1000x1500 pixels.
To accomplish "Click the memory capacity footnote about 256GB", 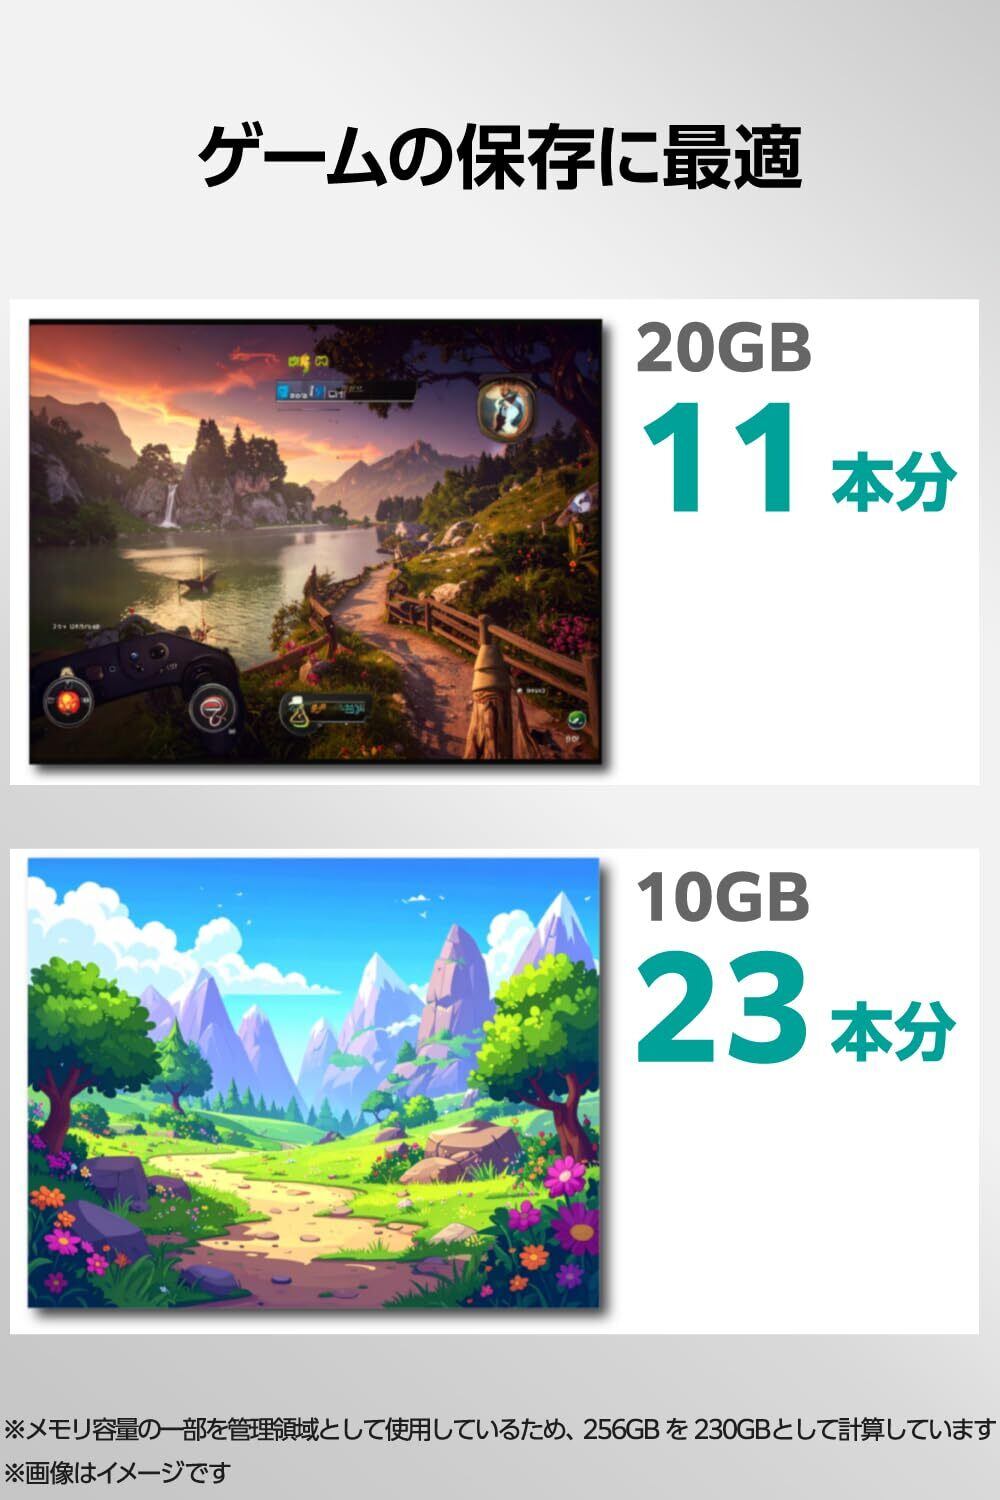I will tap(500, 1429).
